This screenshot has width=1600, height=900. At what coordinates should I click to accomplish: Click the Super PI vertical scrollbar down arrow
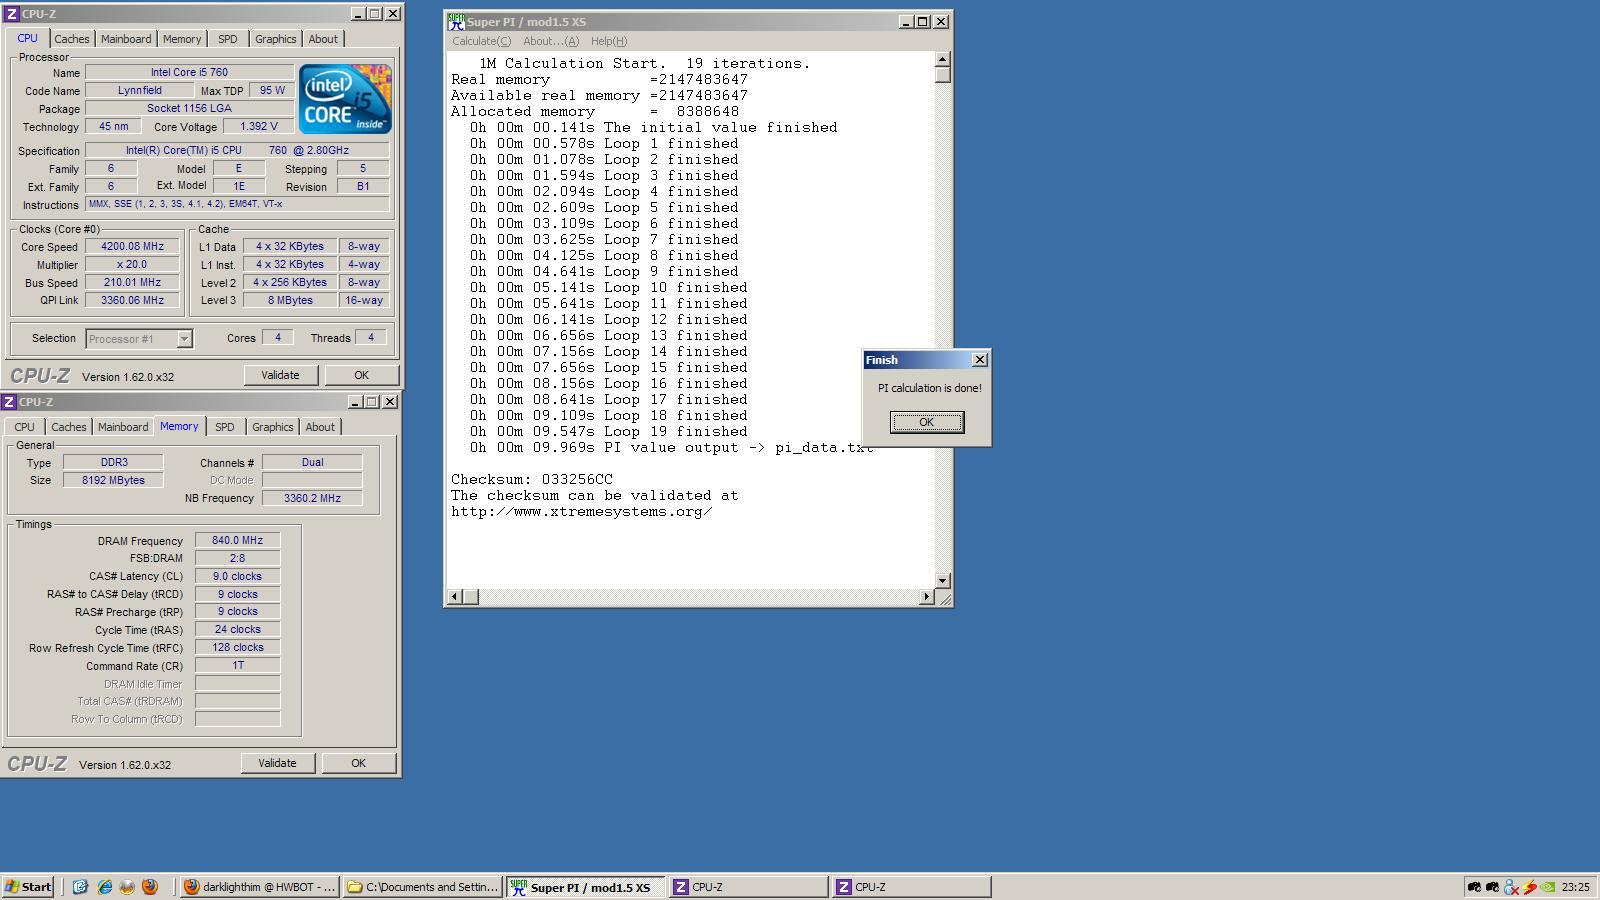[942, 581]
